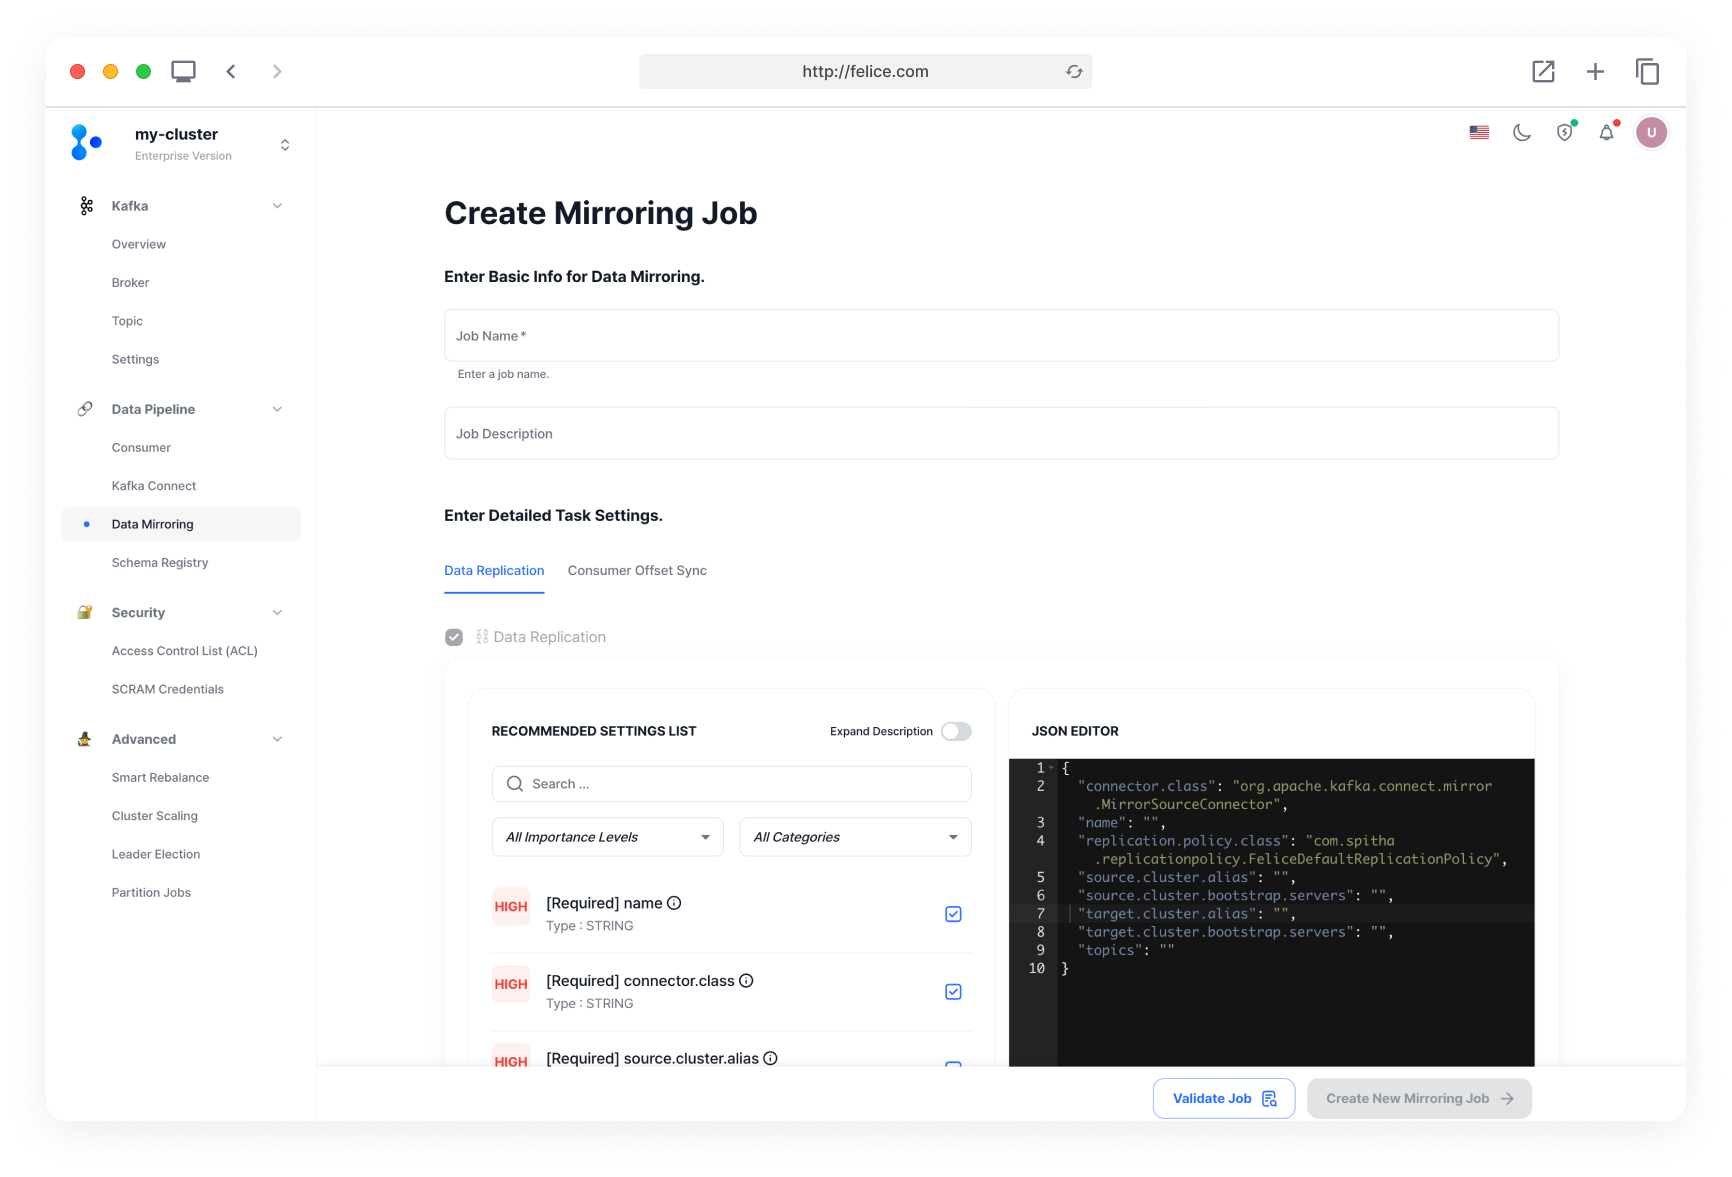This screenshot has width=1732, height=1177.
Task: Open user avatar menu
Action: click(1651, 132)
